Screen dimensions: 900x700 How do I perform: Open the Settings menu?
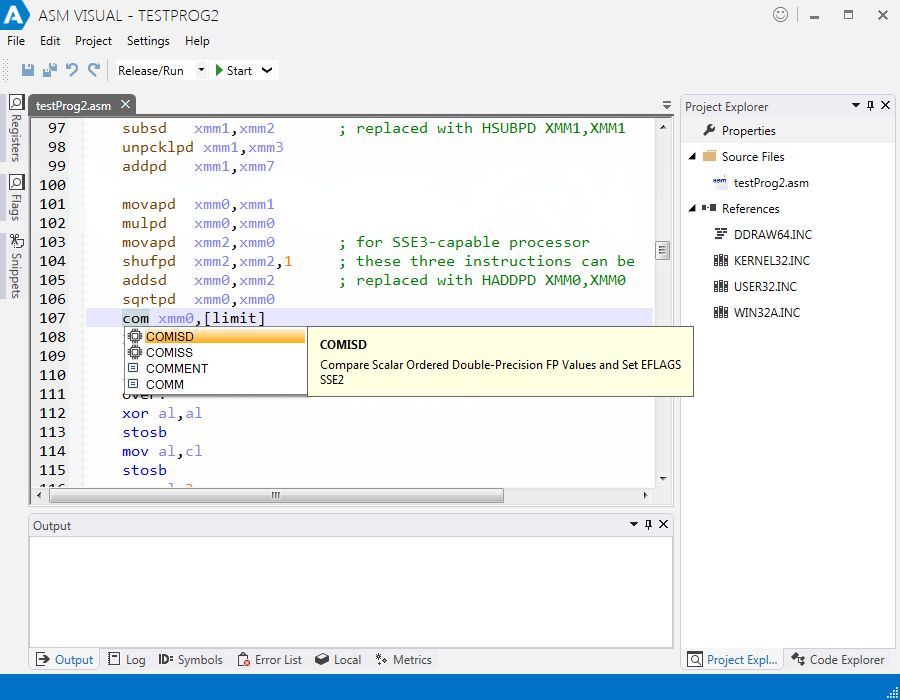coord(148,41)
